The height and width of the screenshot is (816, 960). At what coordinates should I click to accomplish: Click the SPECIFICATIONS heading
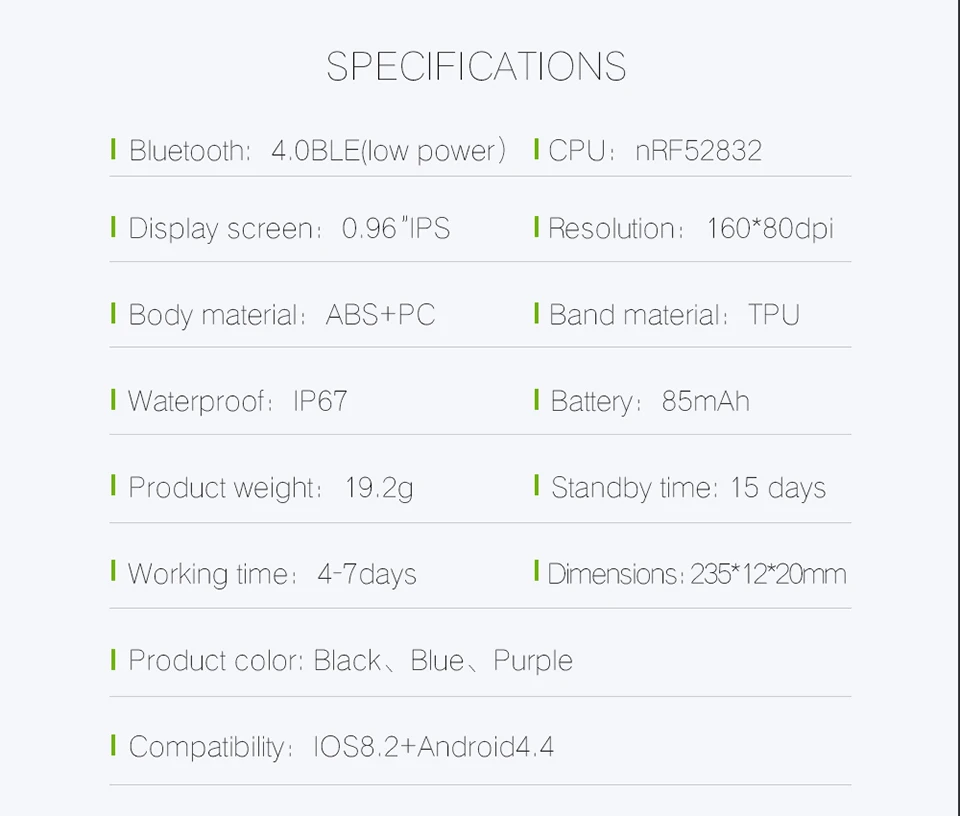[x=476, y=66]
